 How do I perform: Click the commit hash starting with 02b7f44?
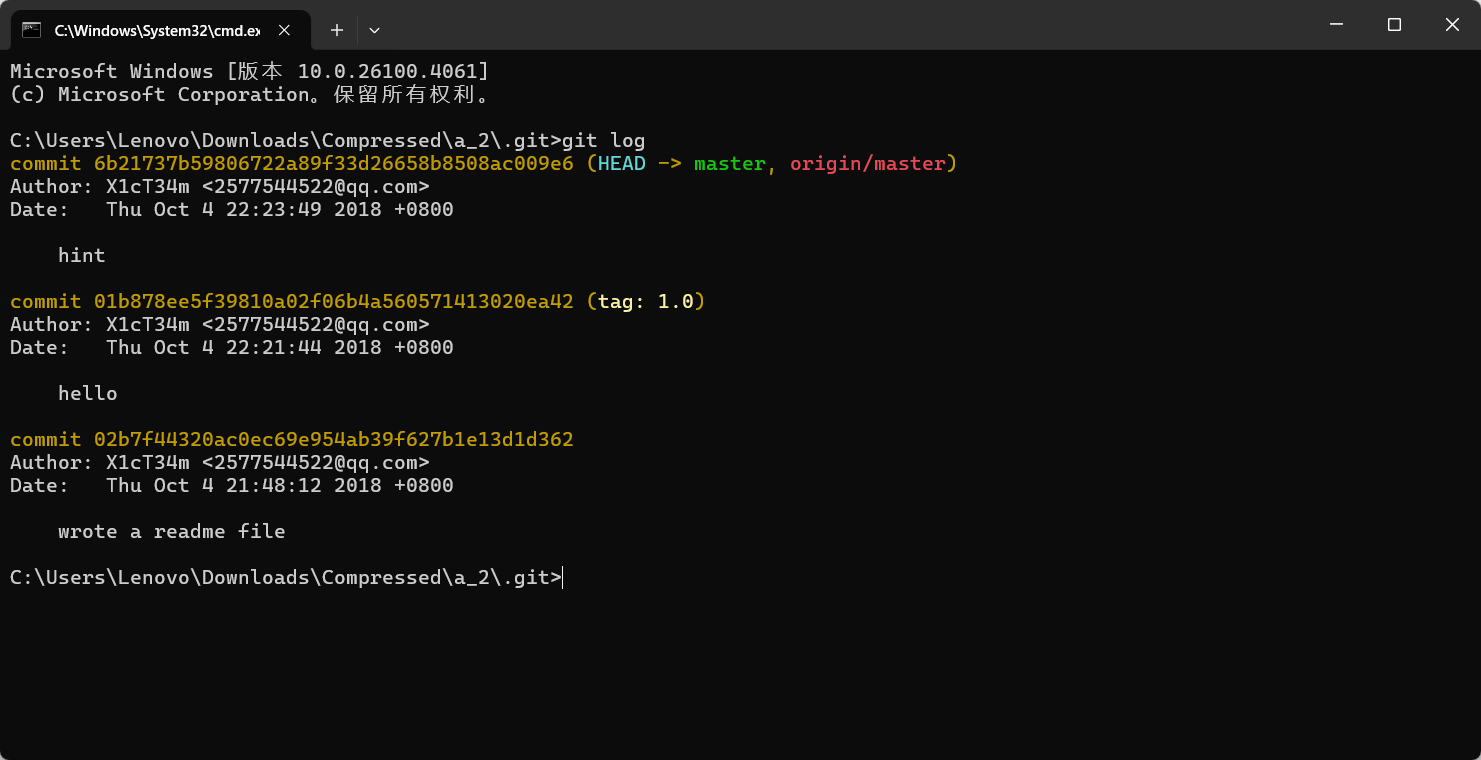[333, 440]
